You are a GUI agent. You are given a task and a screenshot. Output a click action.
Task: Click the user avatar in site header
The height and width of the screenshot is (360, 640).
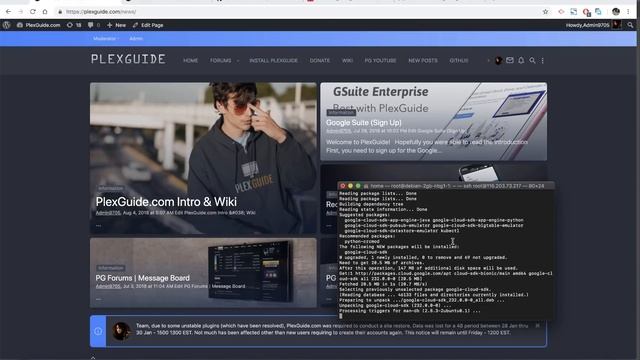(498, 60)
